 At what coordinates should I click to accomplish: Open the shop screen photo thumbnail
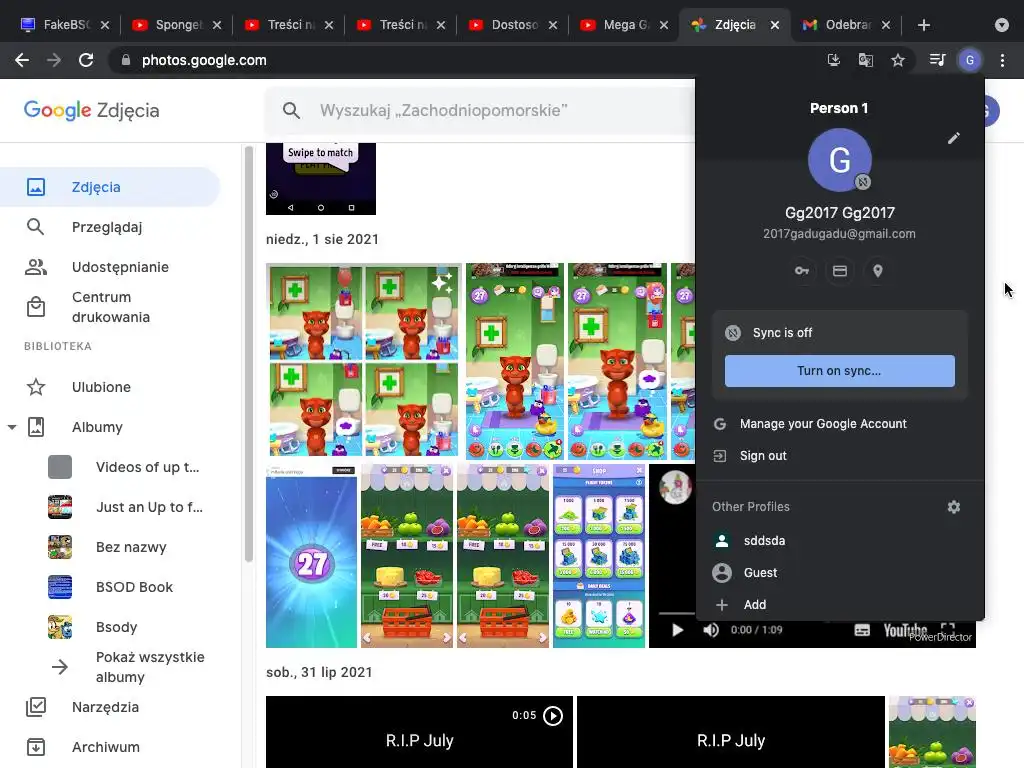click(x=599, y=556)
